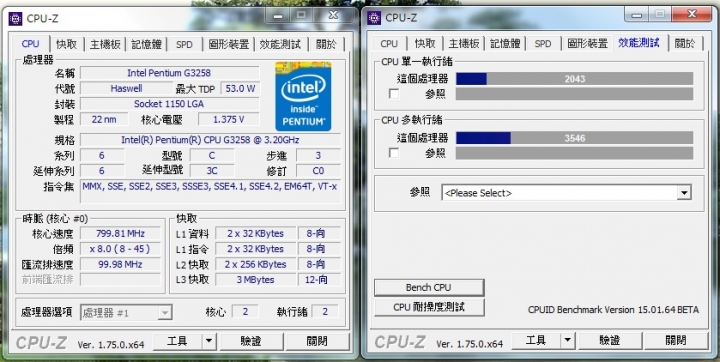Open 快取 tab in right window

coord(425,44)
